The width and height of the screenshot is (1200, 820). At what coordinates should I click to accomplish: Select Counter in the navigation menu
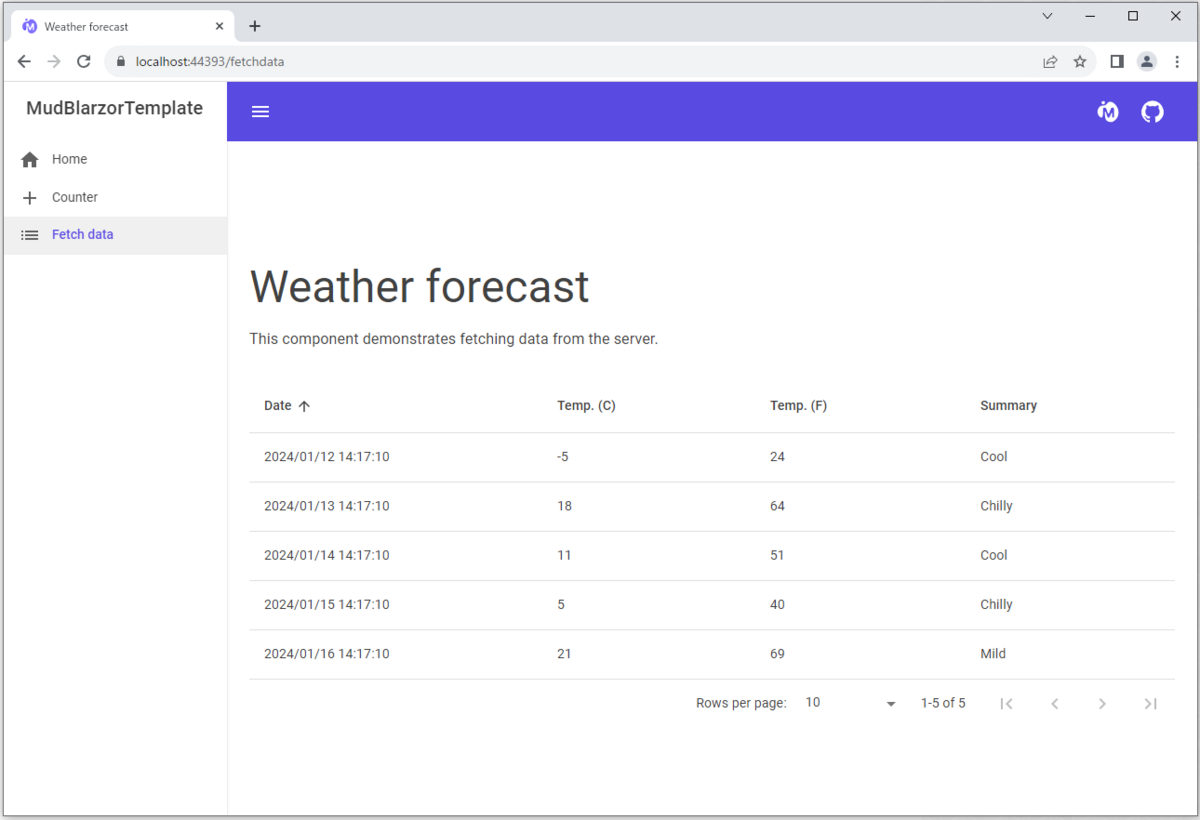(x=115, y=198)
